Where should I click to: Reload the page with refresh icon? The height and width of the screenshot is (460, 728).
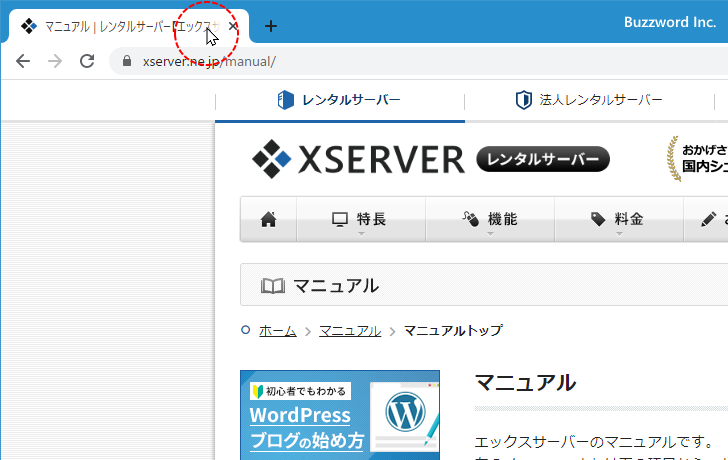coord(87,61)
